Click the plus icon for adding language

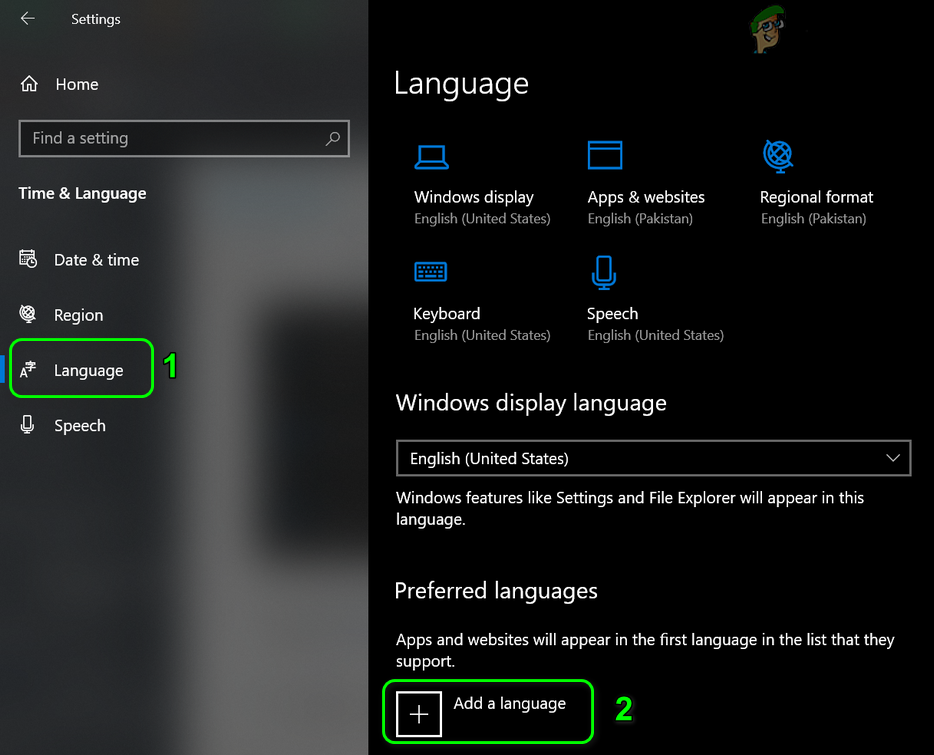coord(419,714)
